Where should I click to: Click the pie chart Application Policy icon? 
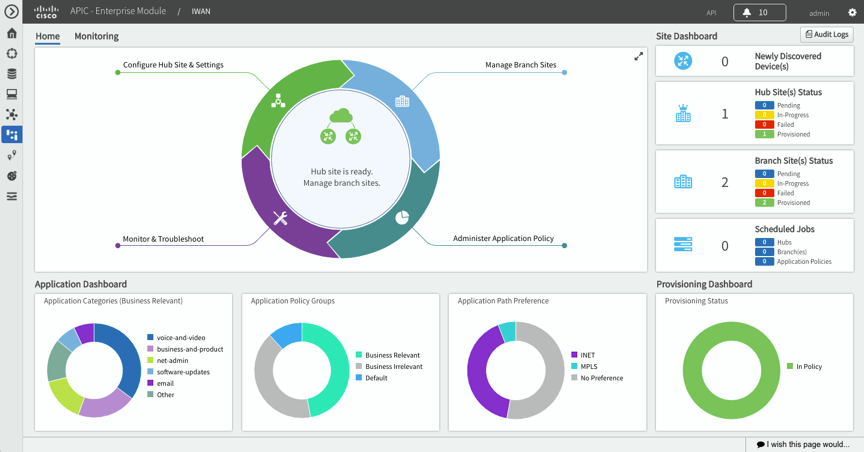tap(402, 217)
